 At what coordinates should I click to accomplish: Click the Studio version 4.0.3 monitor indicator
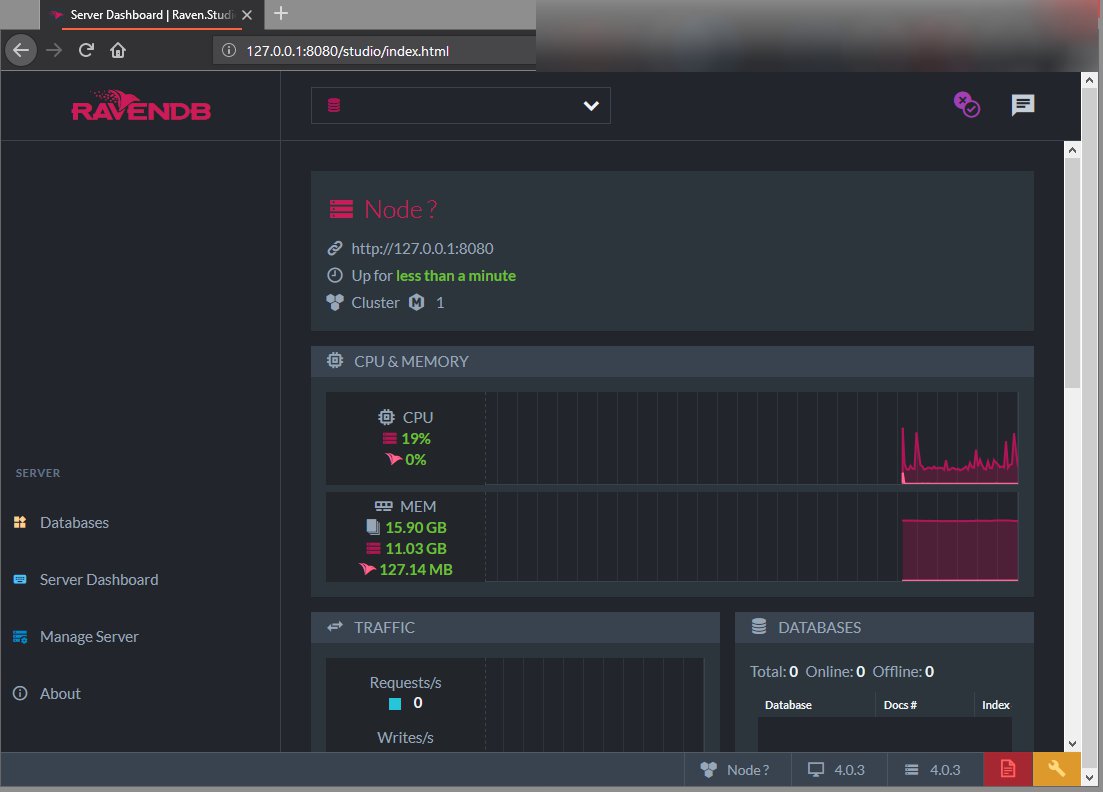tap(838, 769)
